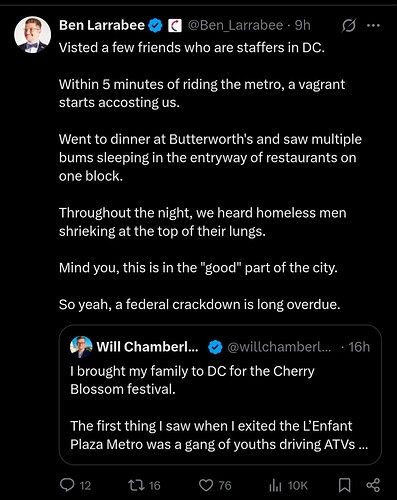Expand the truncated quoted post at the ellipsis
The height and width of the screenshot is (500, 397).
[363, 445]
